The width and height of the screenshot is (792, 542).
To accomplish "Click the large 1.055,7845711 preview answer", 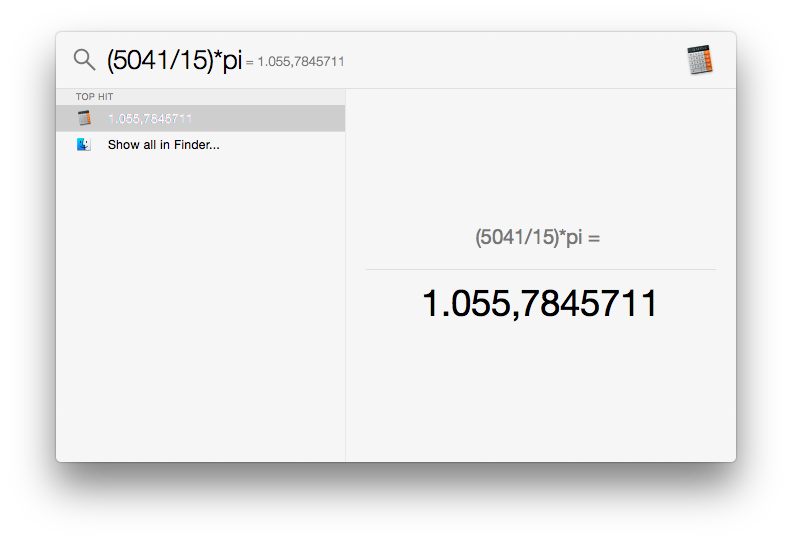I will click(540, 304).
